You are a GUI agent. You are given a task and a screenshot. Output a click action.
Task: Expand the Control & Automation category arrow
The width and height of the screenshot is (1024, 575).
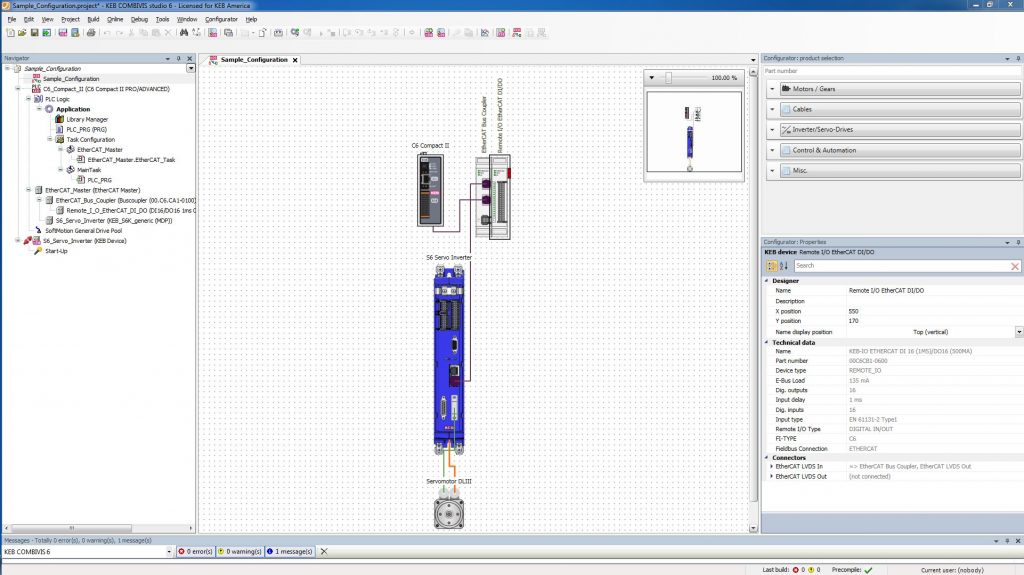(772, 150)
